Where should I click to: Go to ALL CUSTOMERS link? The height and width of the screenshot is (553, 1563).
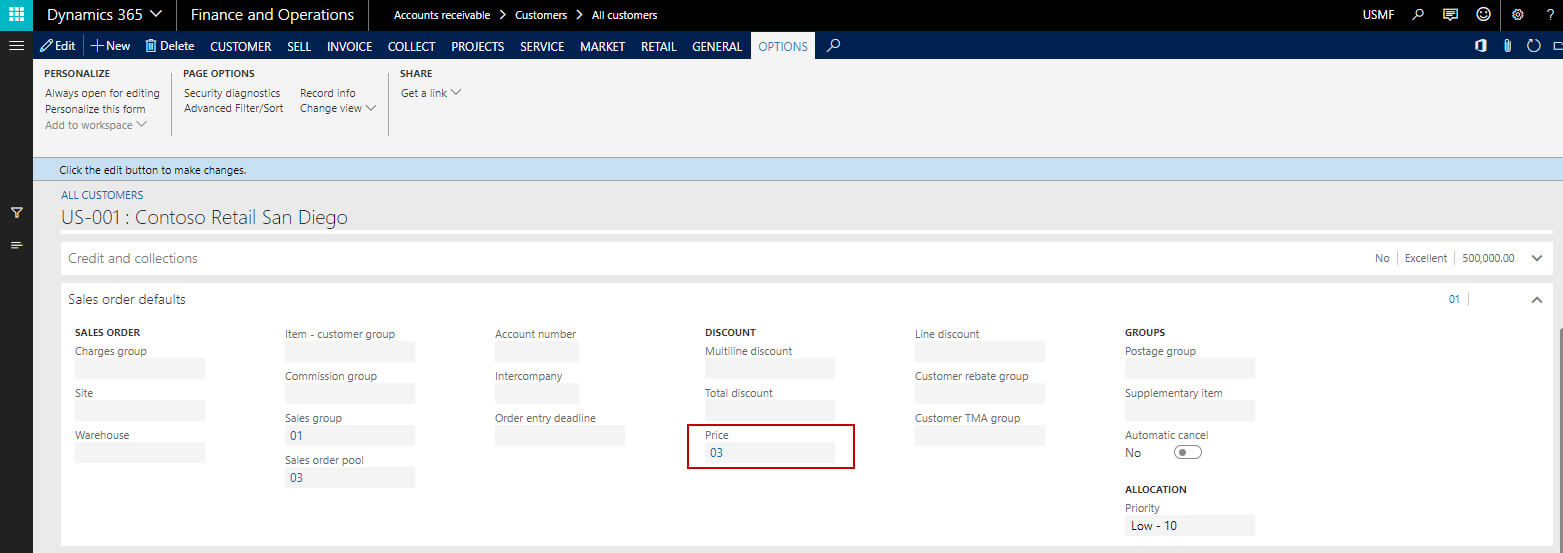click(102, 195)
